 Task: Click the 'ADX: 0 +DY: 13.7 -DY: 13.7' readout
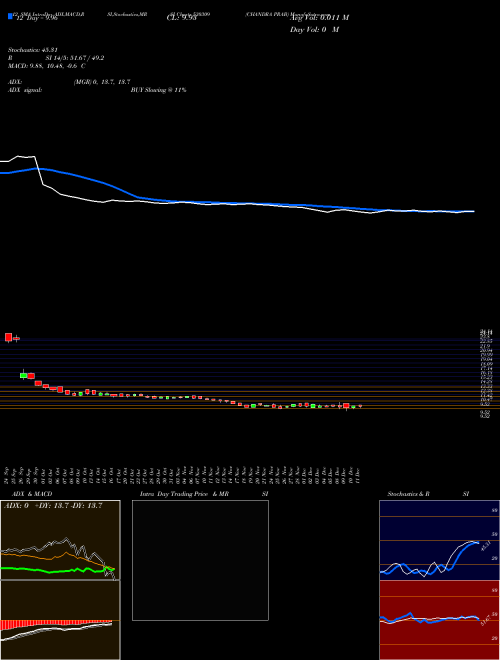point(53,506)
